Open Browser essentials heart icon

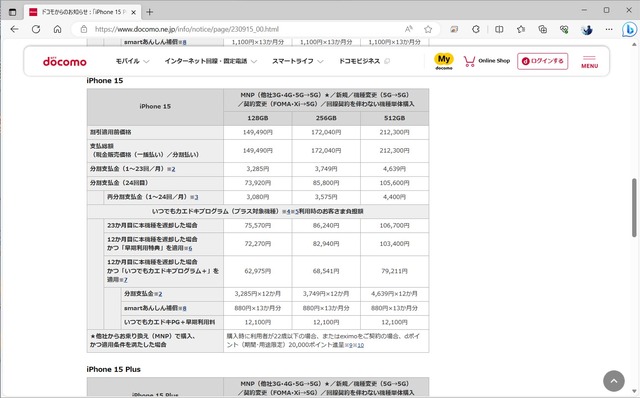(x=564, y=29)
